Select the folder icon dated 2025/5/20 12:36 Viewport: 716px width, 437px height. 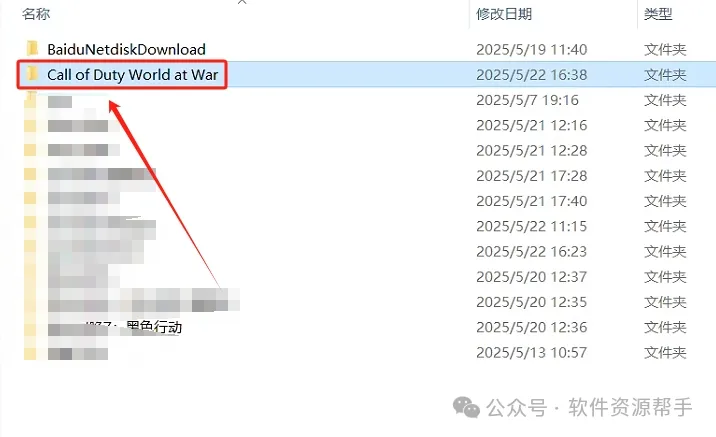pyautogui.click(x=31, y=327)
